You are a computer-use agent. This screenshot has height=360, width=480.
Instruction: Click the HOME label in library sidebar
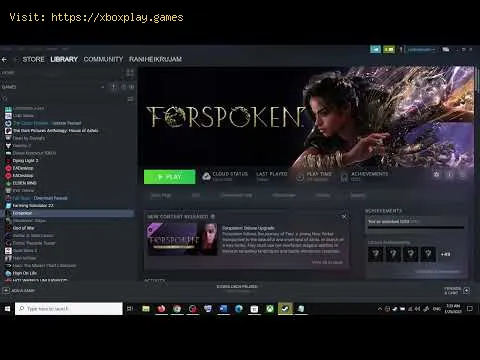click(8, 73)
